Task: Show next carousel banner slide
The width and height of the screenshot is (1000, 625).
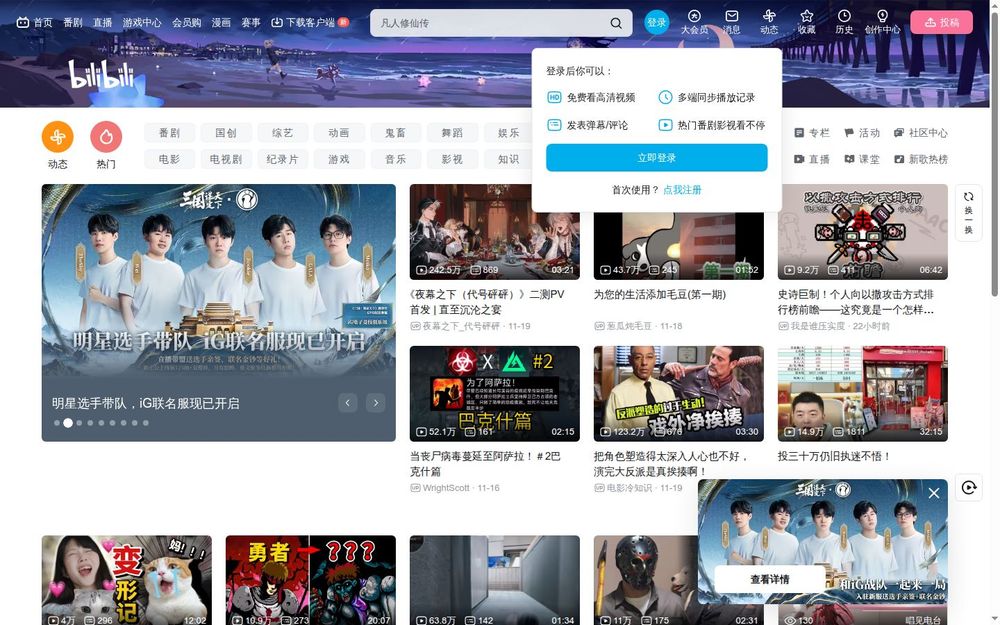Action: click(x=376, y=402)
